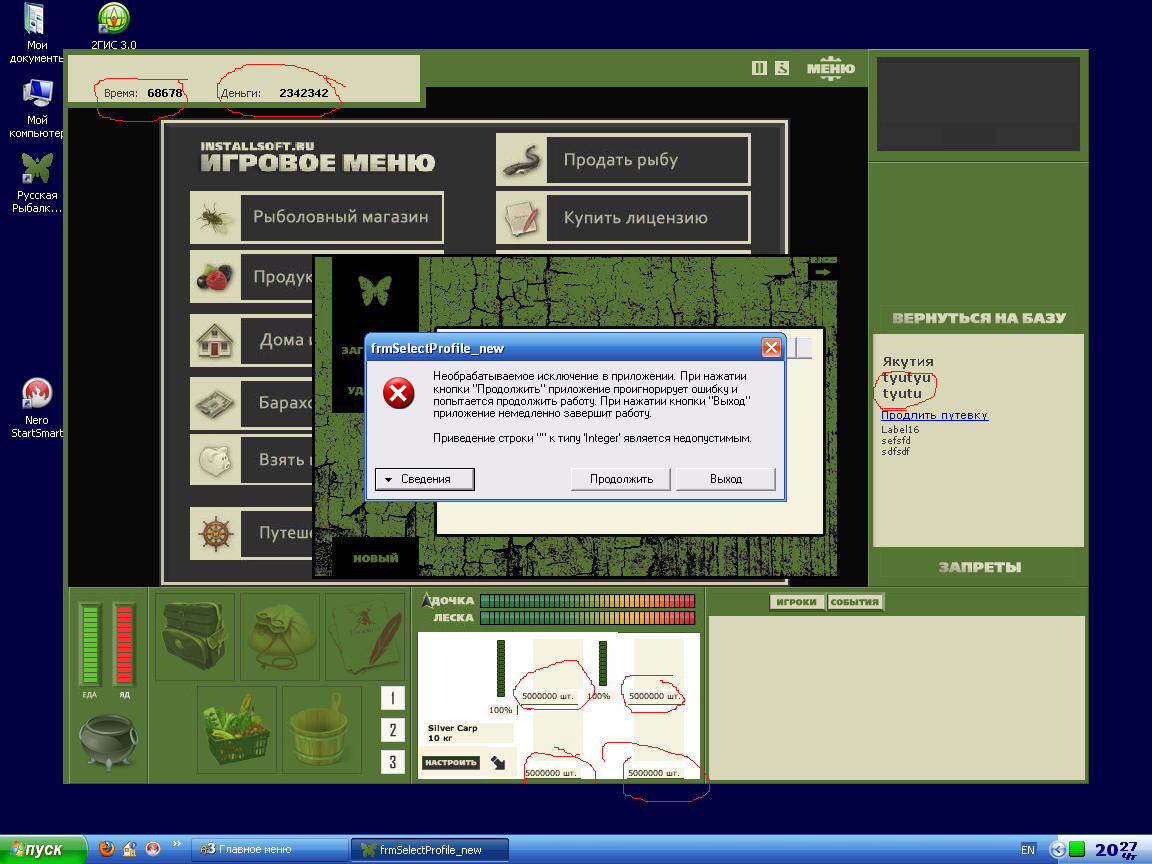Screen dimensions: 1152x864
Task: Click the fish icon beside Продать рыбу
Action: (521, 159)
